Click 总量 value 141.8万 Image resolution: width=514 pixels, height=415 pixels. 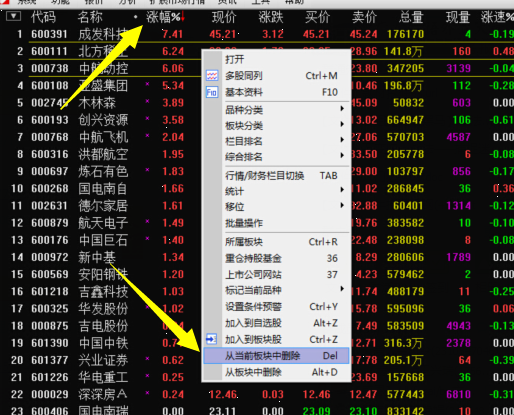403,51
